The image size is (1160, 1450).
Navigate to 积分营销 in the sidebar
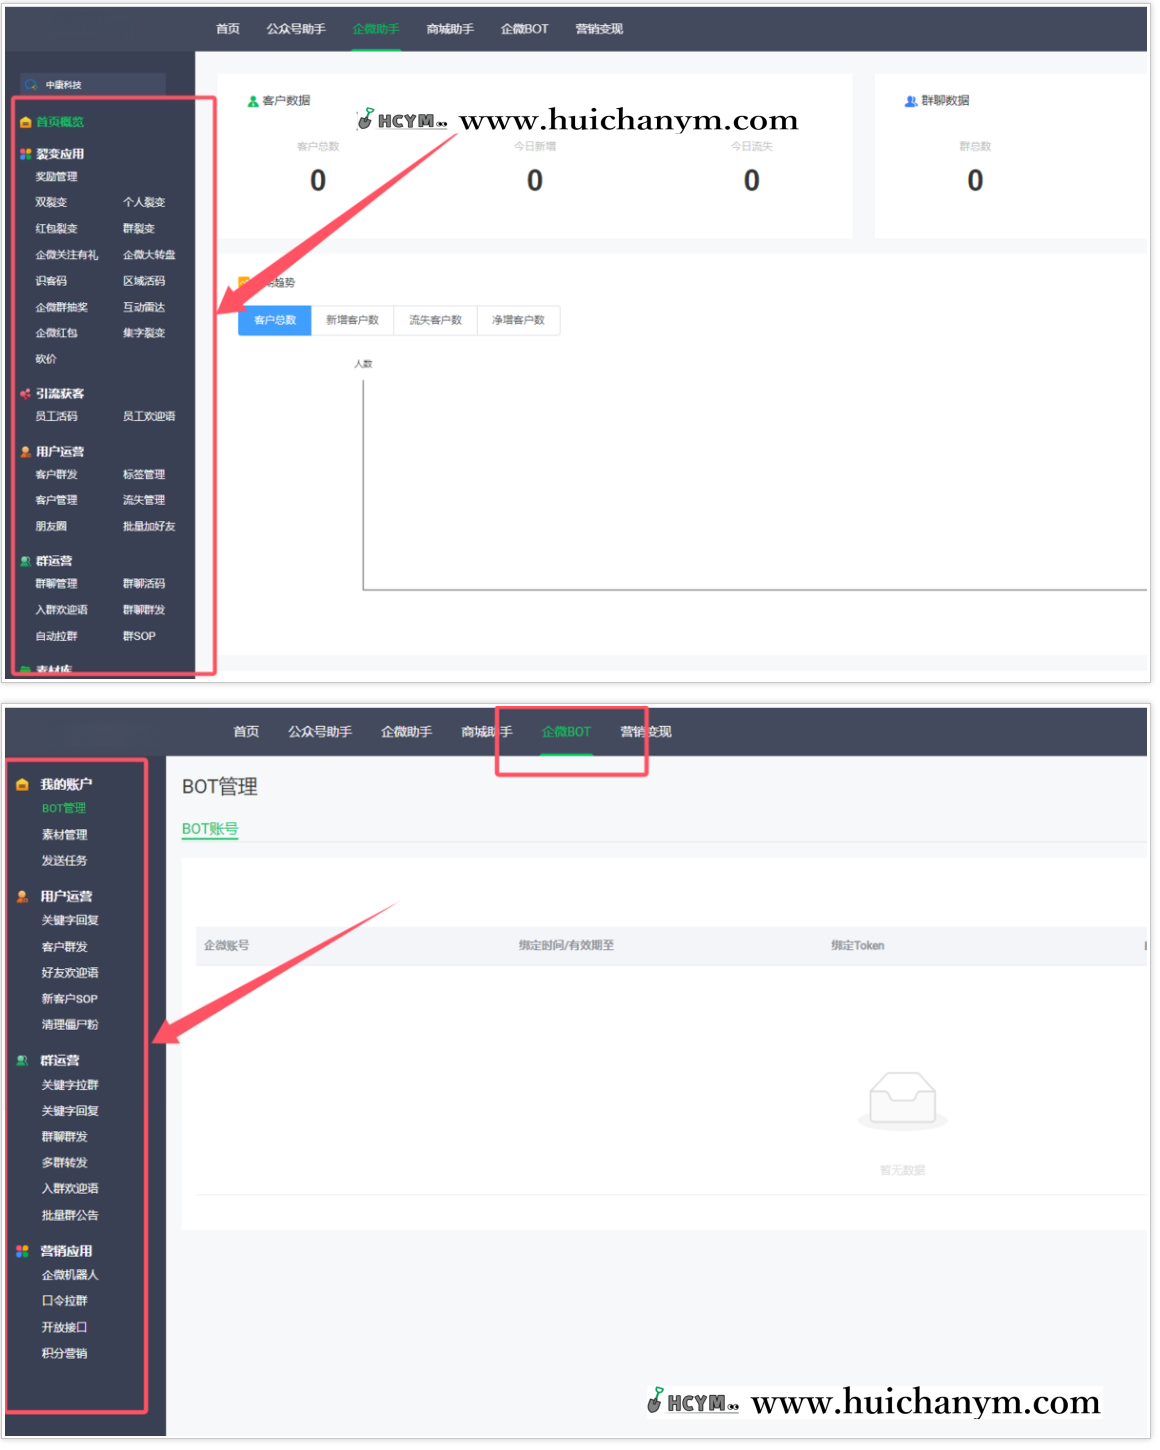65,1354
